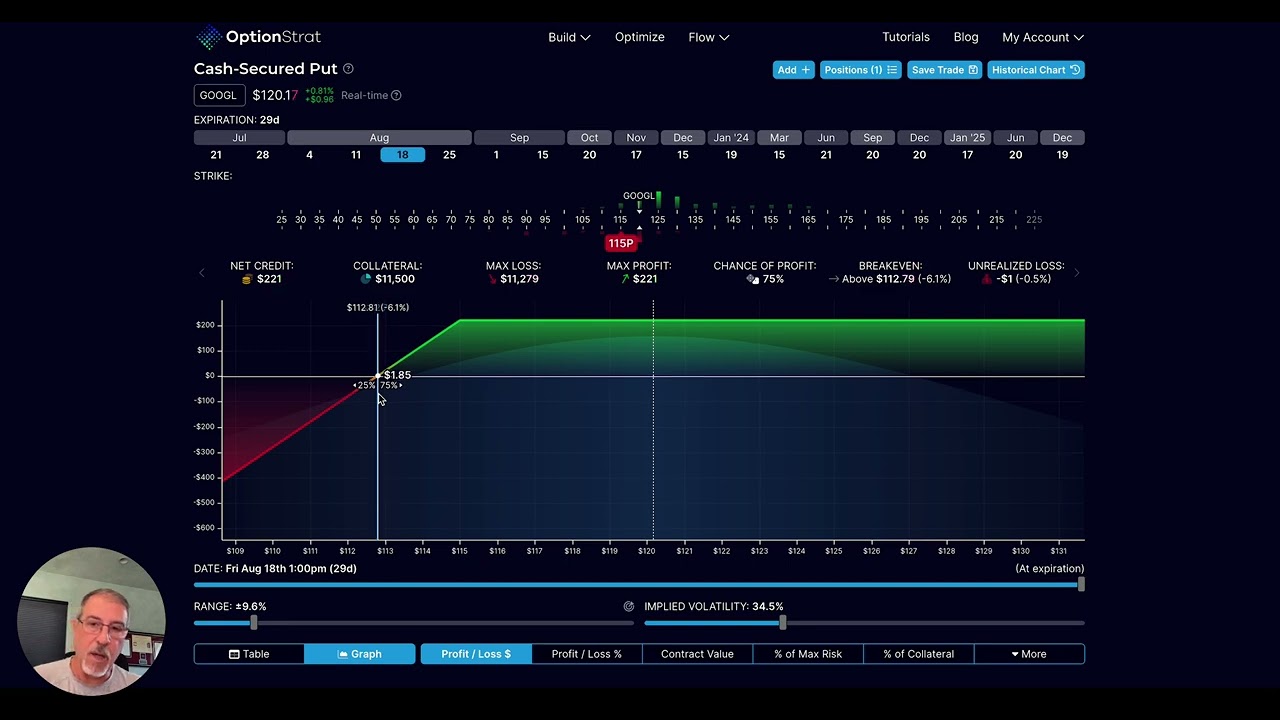The height and width of the screenshot is (720, 1280).
Task: Select Profit / Loss % mode
Action: click(x=587, y=654)
